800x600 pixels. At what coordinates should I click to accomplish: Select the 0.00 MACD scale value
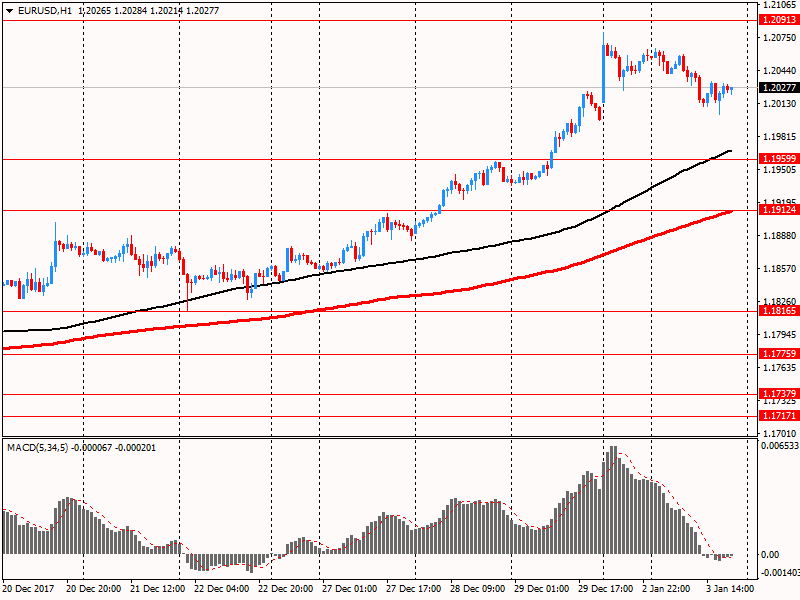(770, 555)
